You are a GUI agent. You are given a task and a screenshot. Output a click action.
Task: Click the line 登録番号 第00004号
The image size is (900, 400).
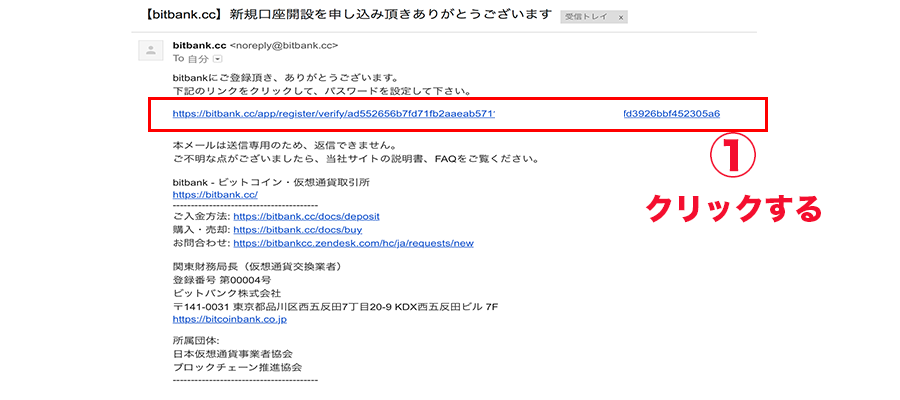(222, 280)
